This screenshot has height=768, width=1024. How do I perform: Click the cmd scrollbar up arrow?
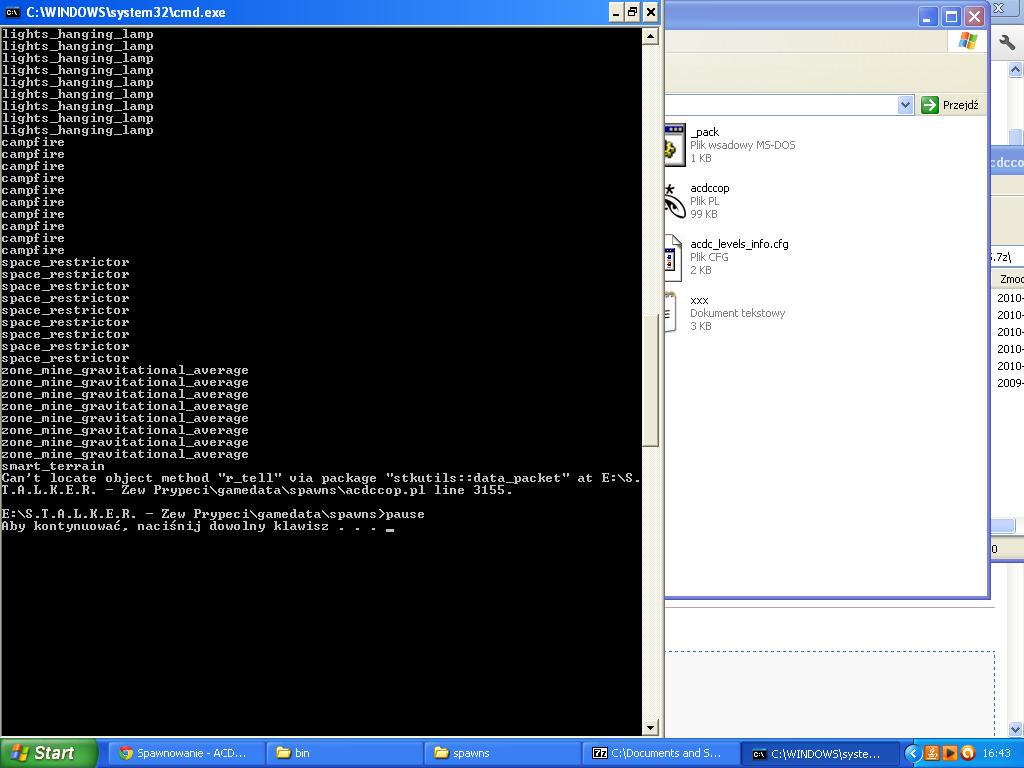(650, 36)
